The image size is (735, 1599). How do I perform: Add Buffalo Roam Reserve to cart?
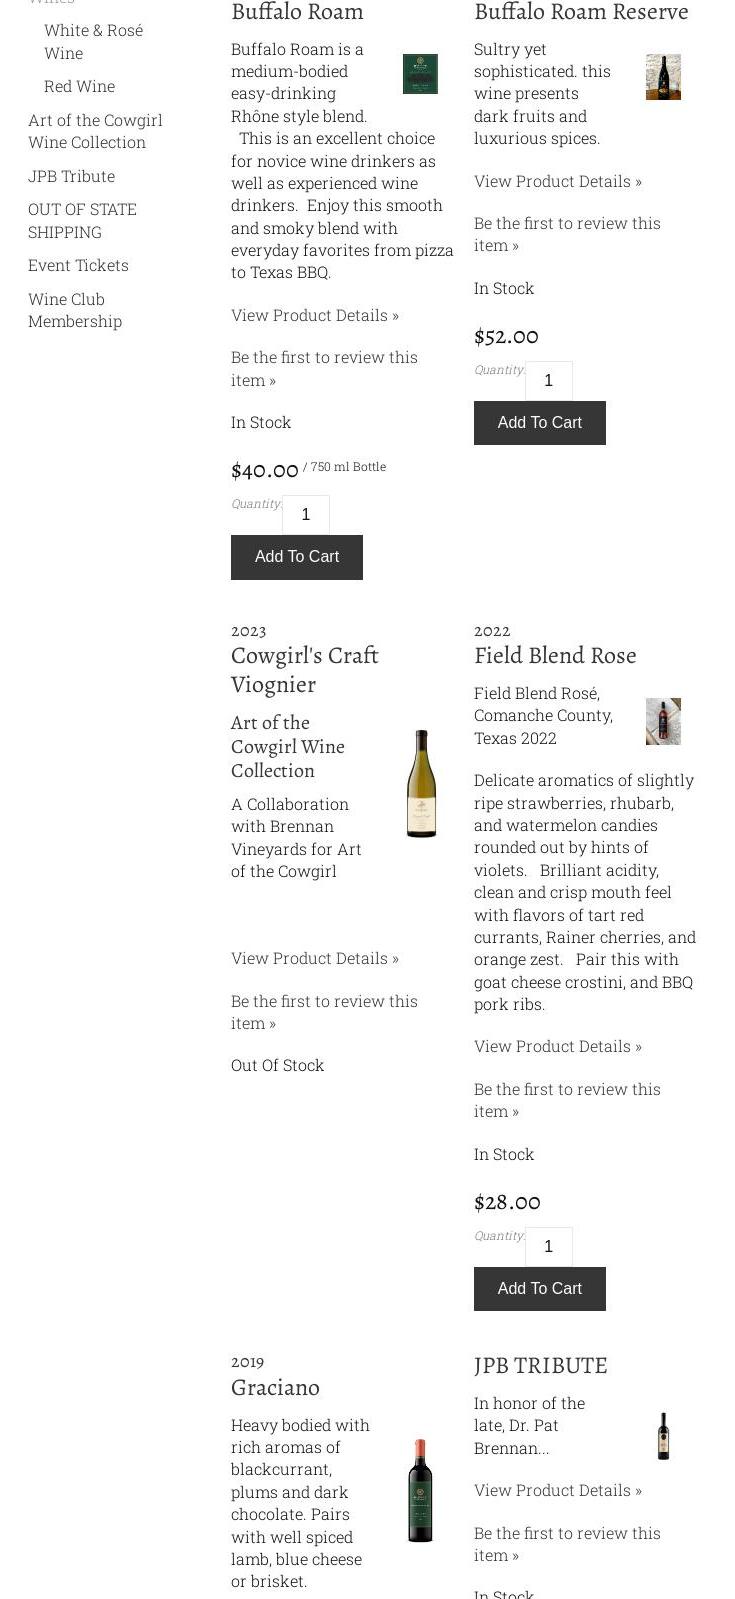click(540, 423)
